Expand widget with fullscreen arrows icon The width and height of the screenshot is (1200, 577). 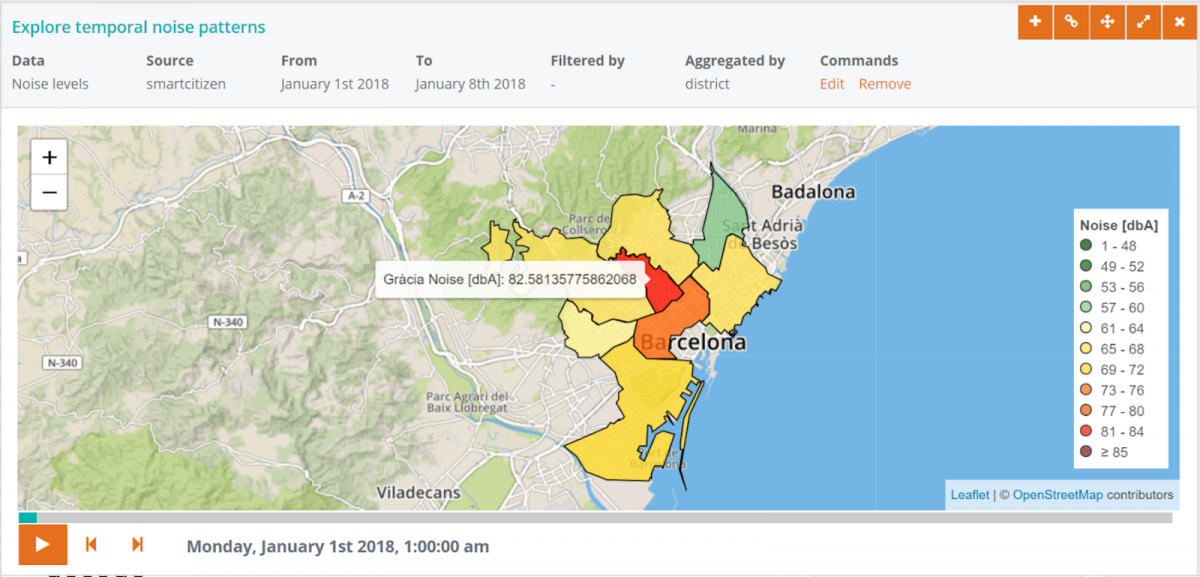(1143, 22)
